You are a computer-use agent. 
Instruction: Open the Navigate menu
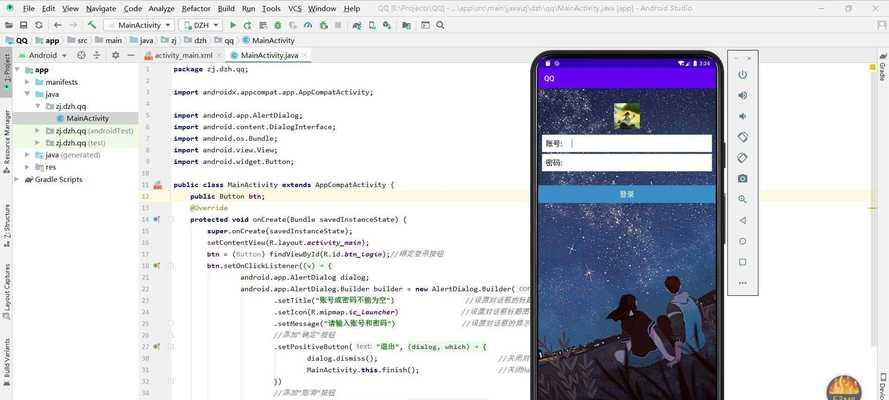click(100, 8)
